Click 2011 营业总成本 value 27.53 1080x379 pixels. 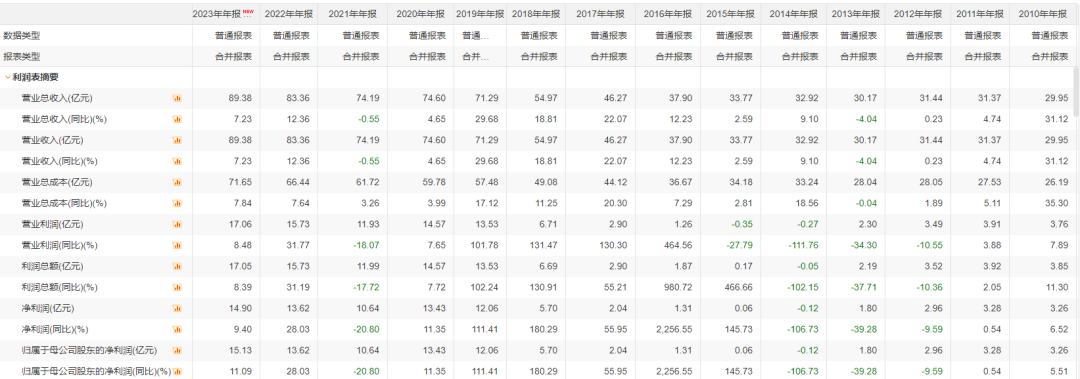[991, 183]
